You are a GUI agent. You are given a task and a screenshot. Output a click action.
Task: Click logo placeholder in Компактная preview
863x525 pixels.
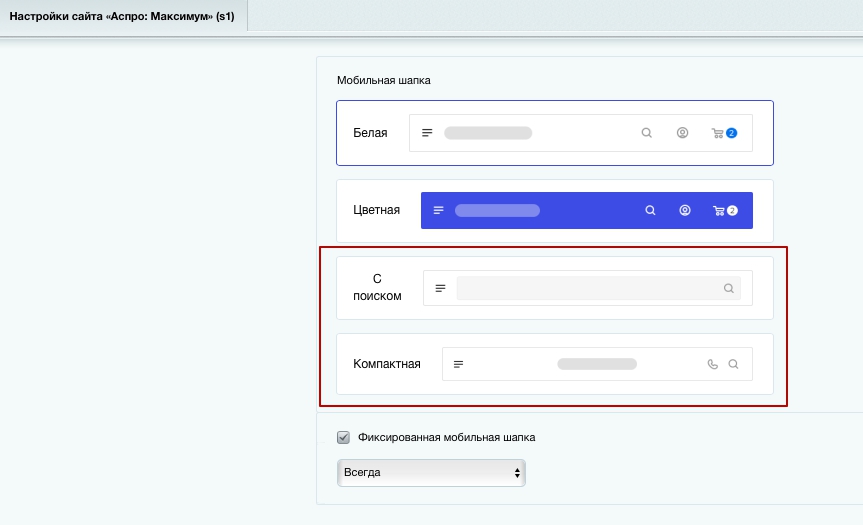pos(597,364)
